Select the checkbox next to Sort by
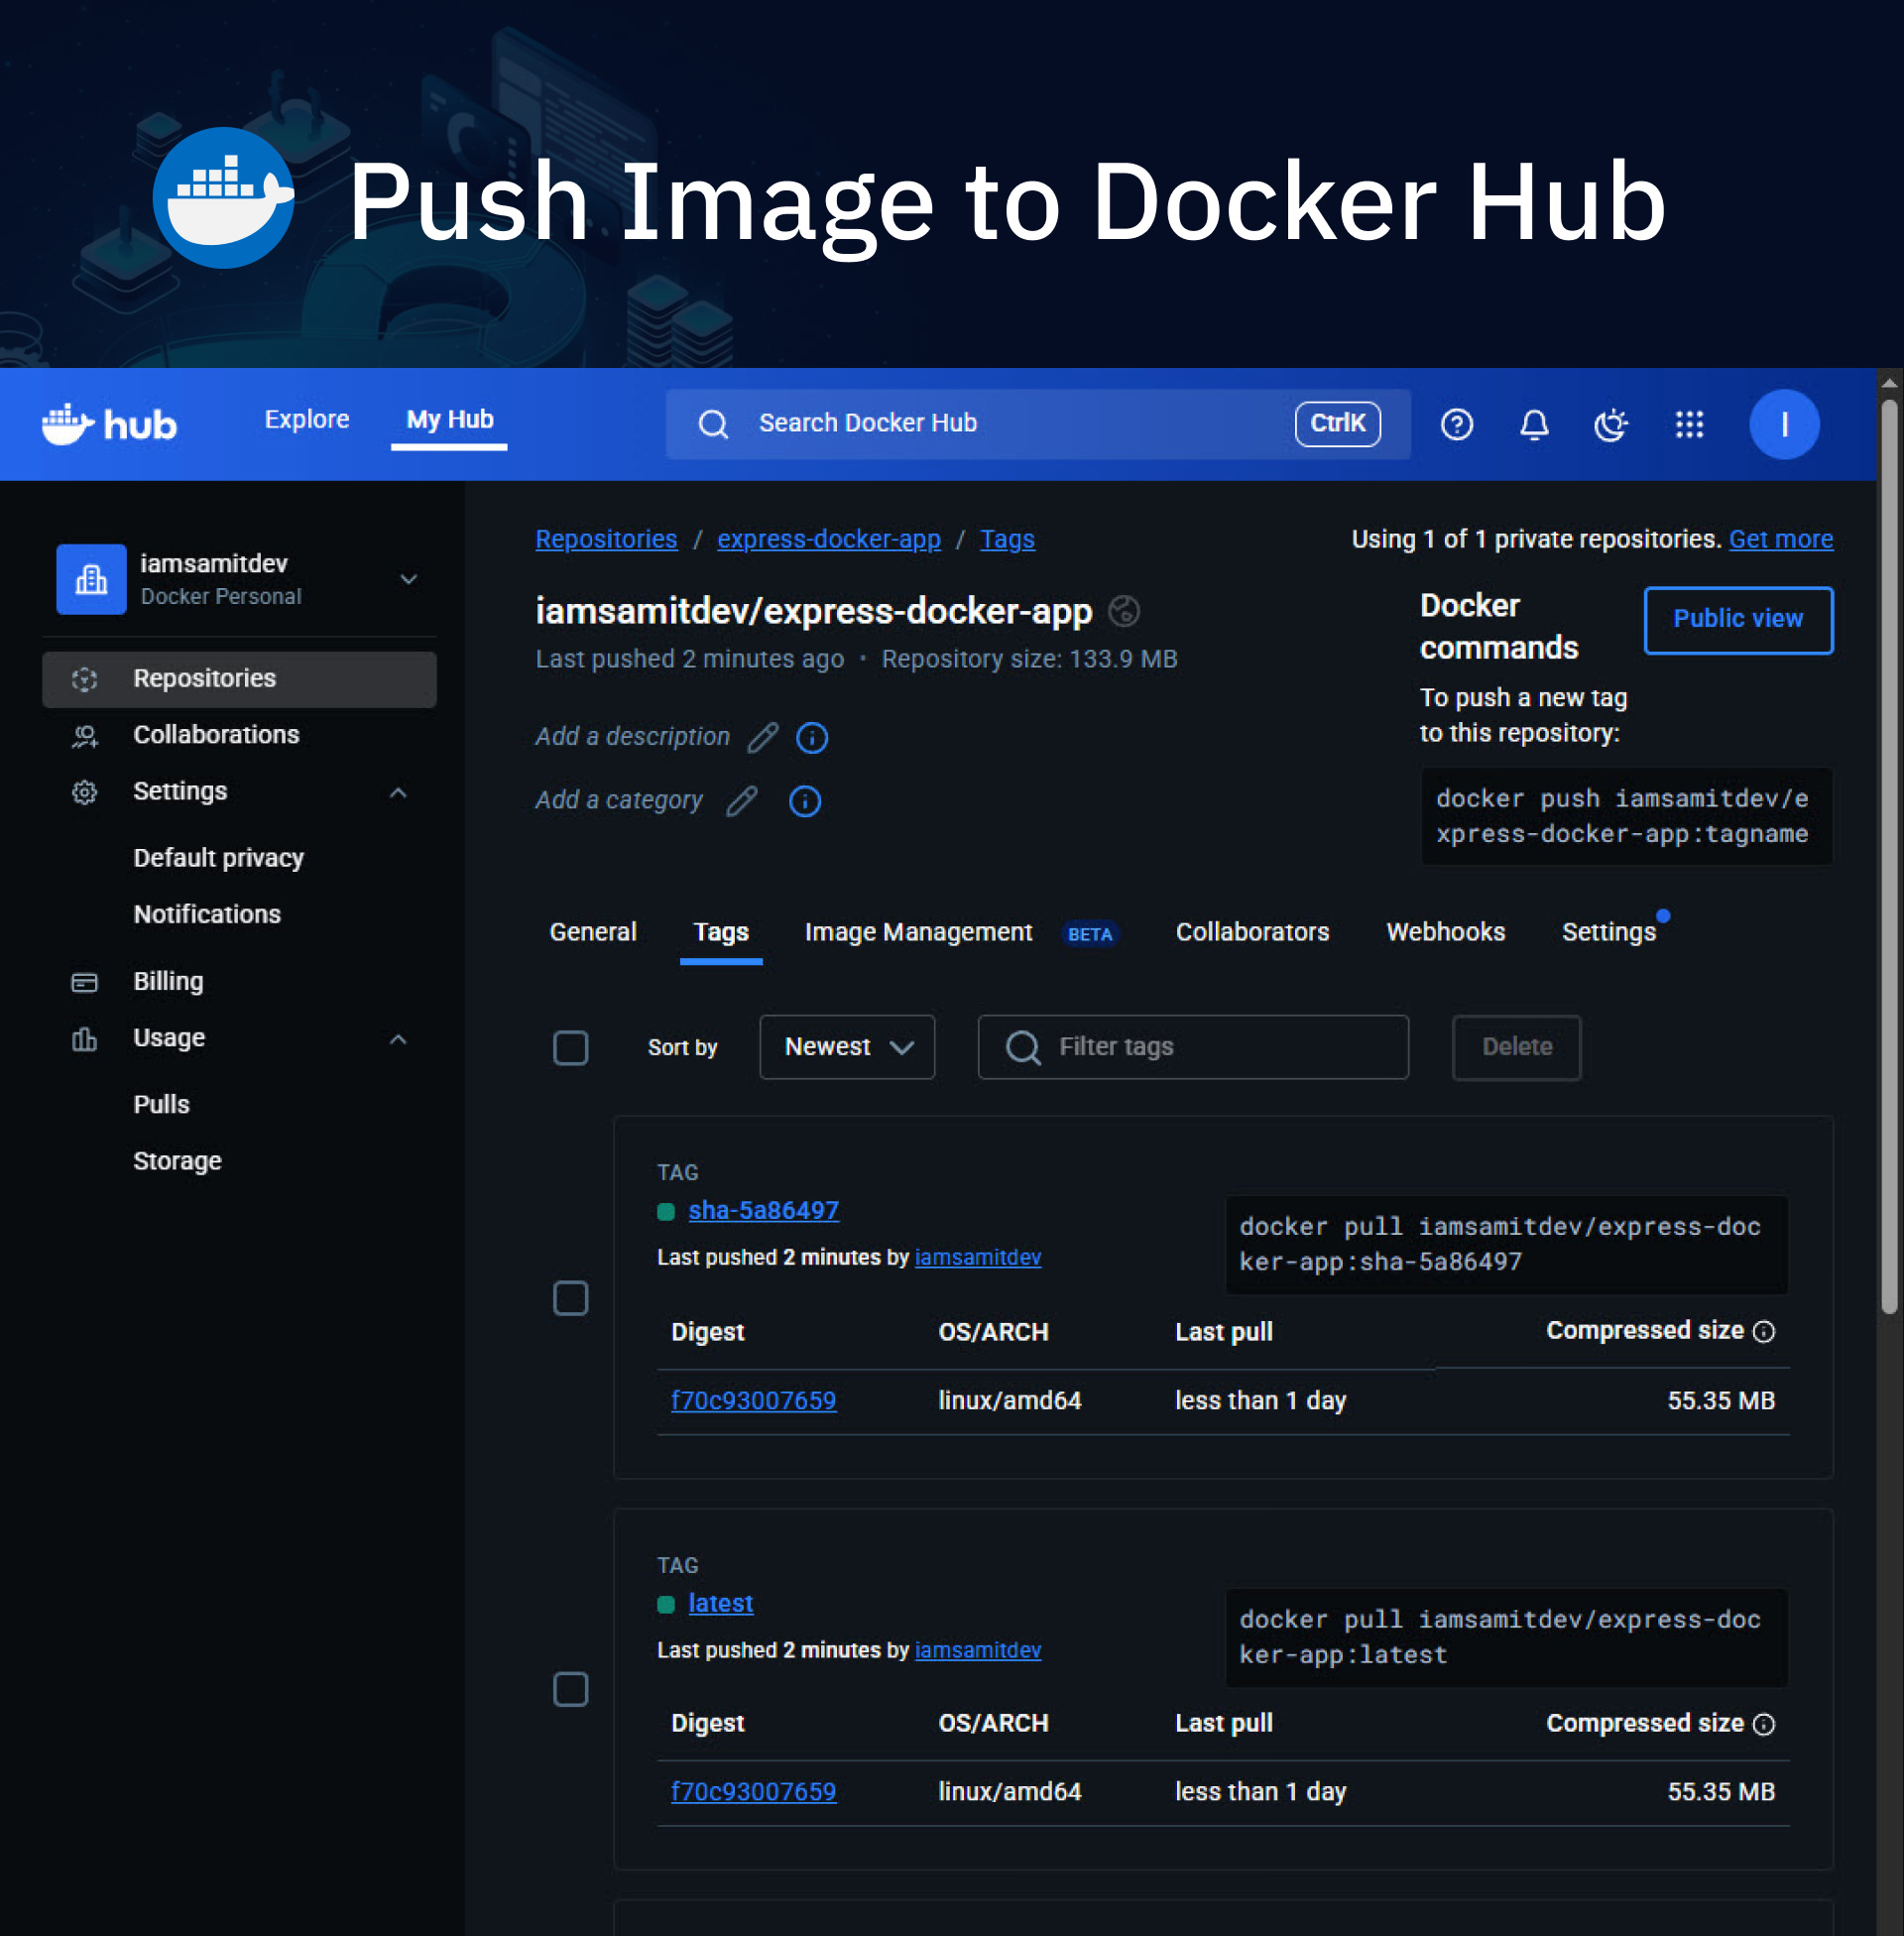The height and width of the screenshot is (1936, 1904). [x=571, y=1047]
